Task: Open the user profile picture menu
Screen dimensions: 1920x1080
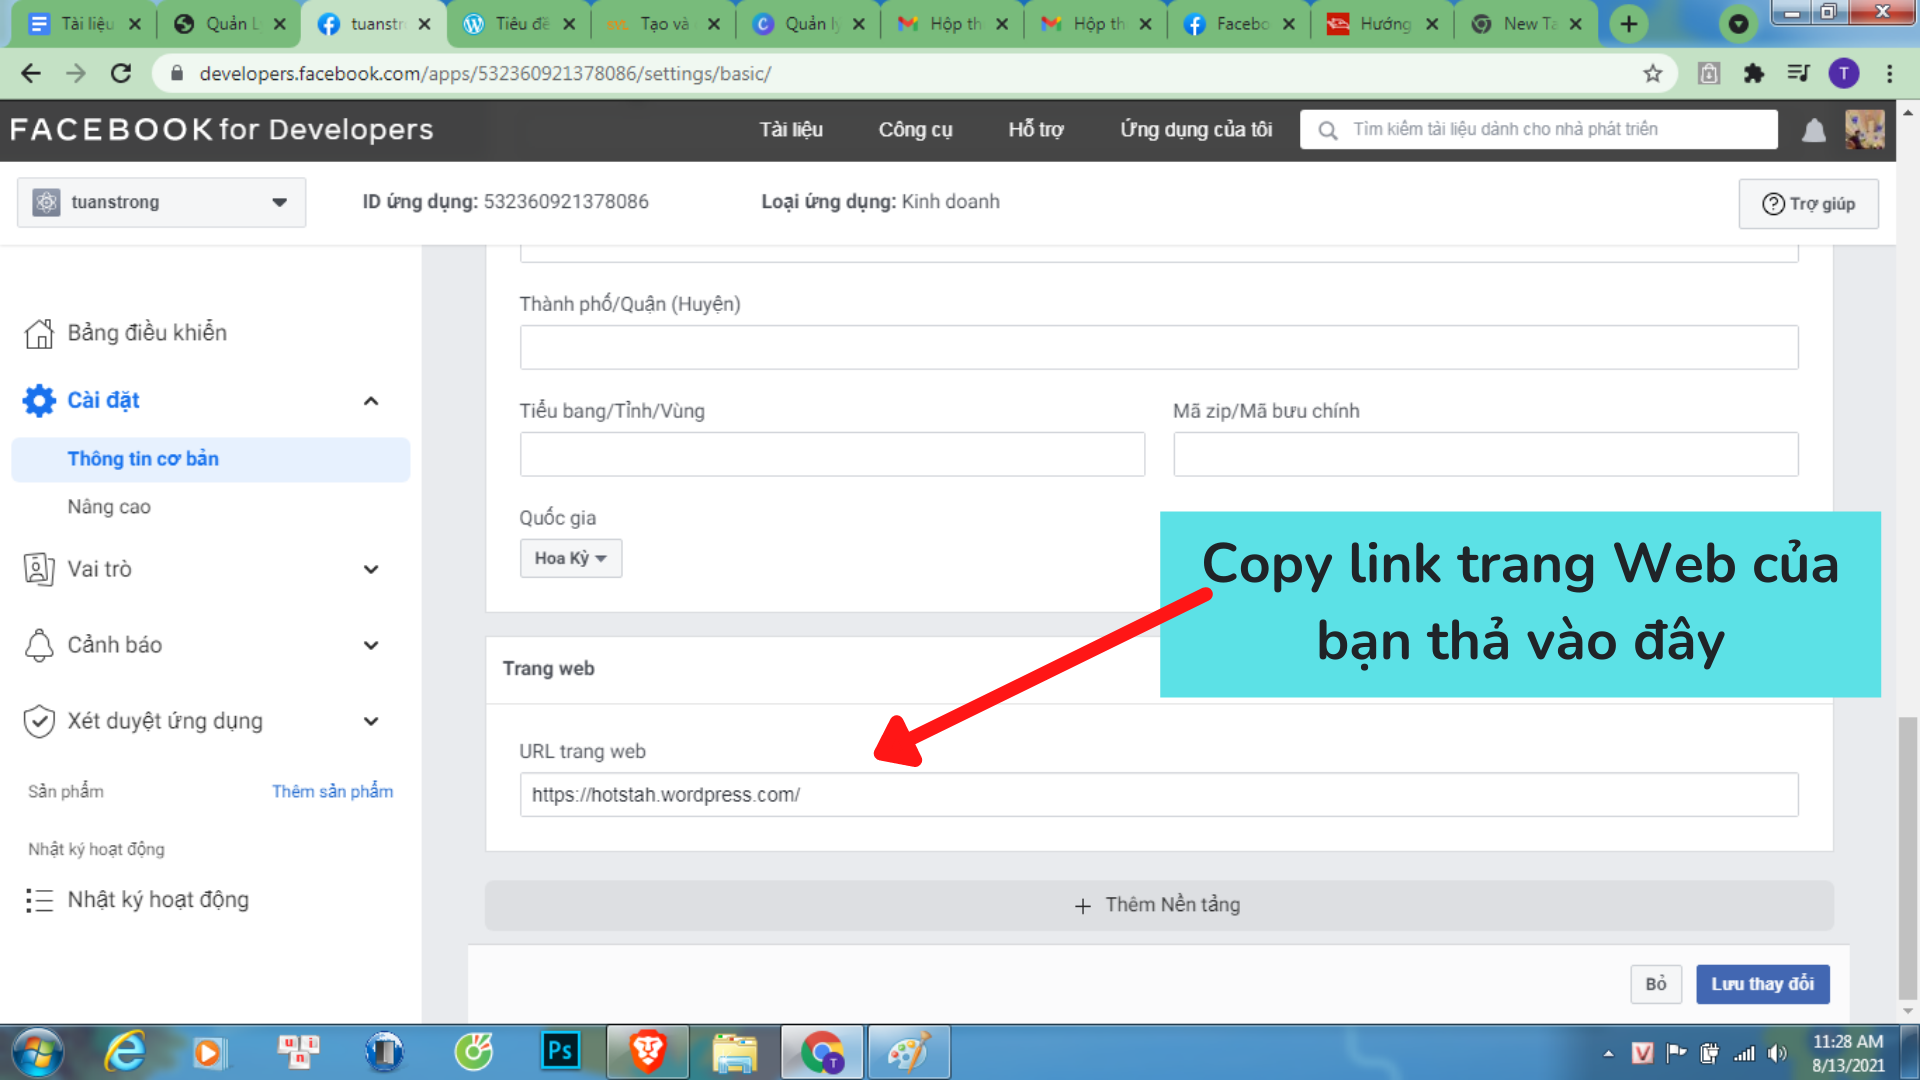Action: [1865, 130]
